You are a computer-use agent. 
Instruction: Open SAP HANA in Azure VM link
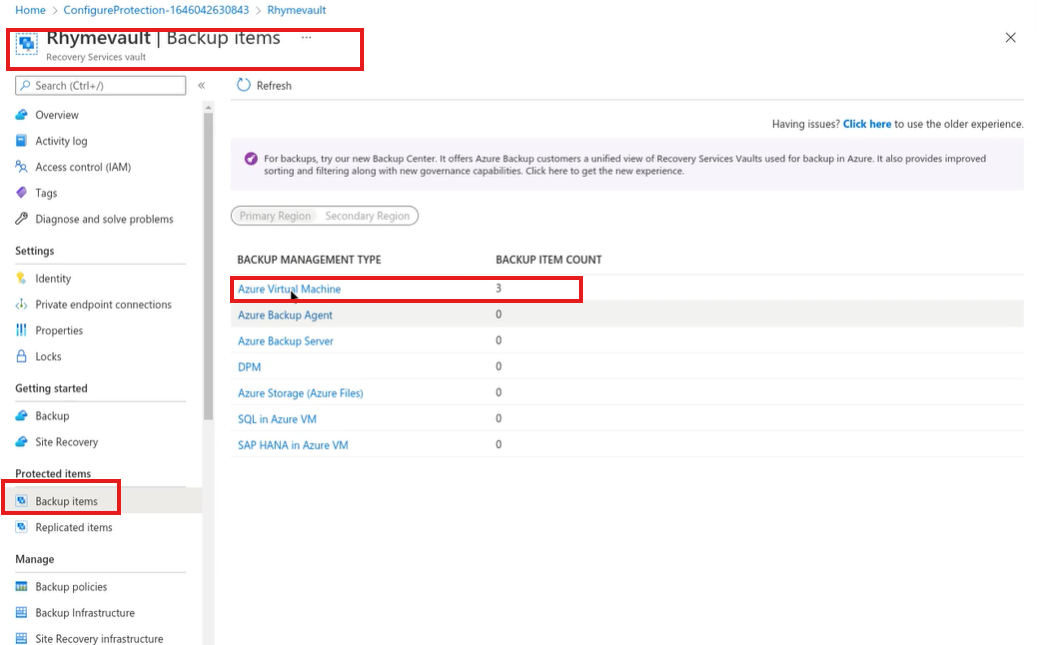[293, 445]
